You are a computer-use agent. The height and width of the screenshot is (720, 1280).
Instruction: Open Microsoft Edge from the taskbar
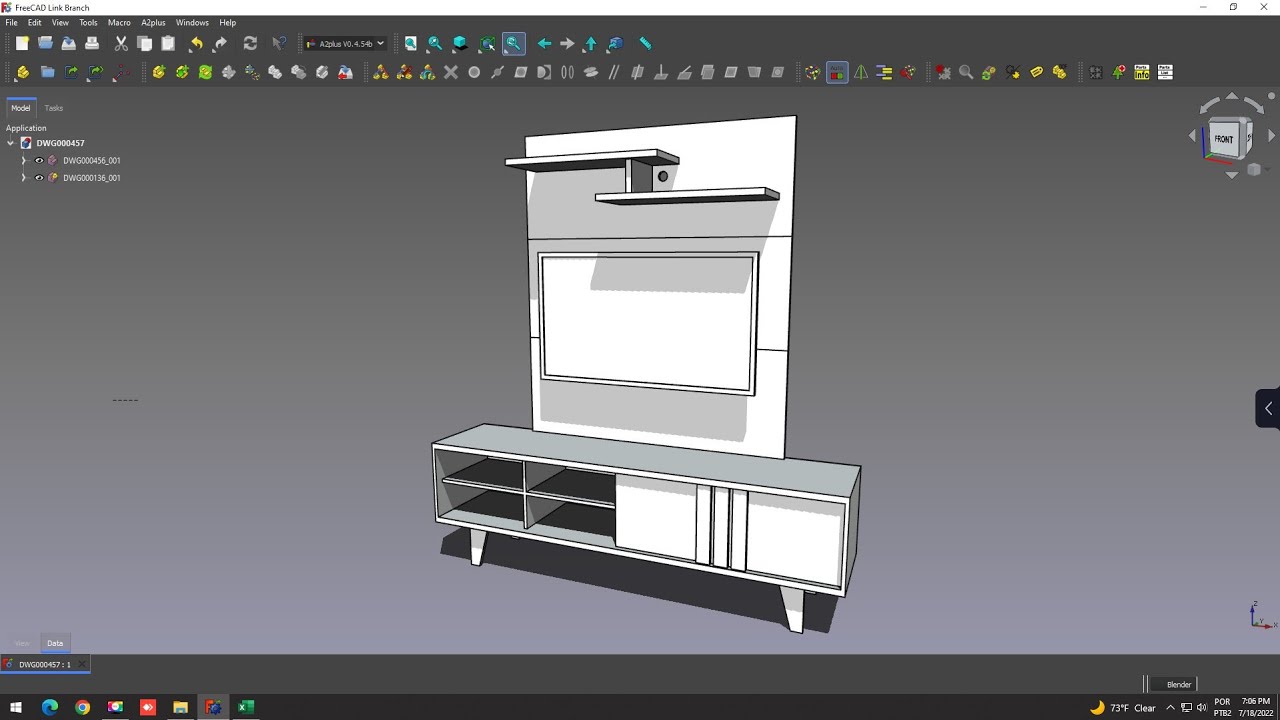tap(50, 707)
